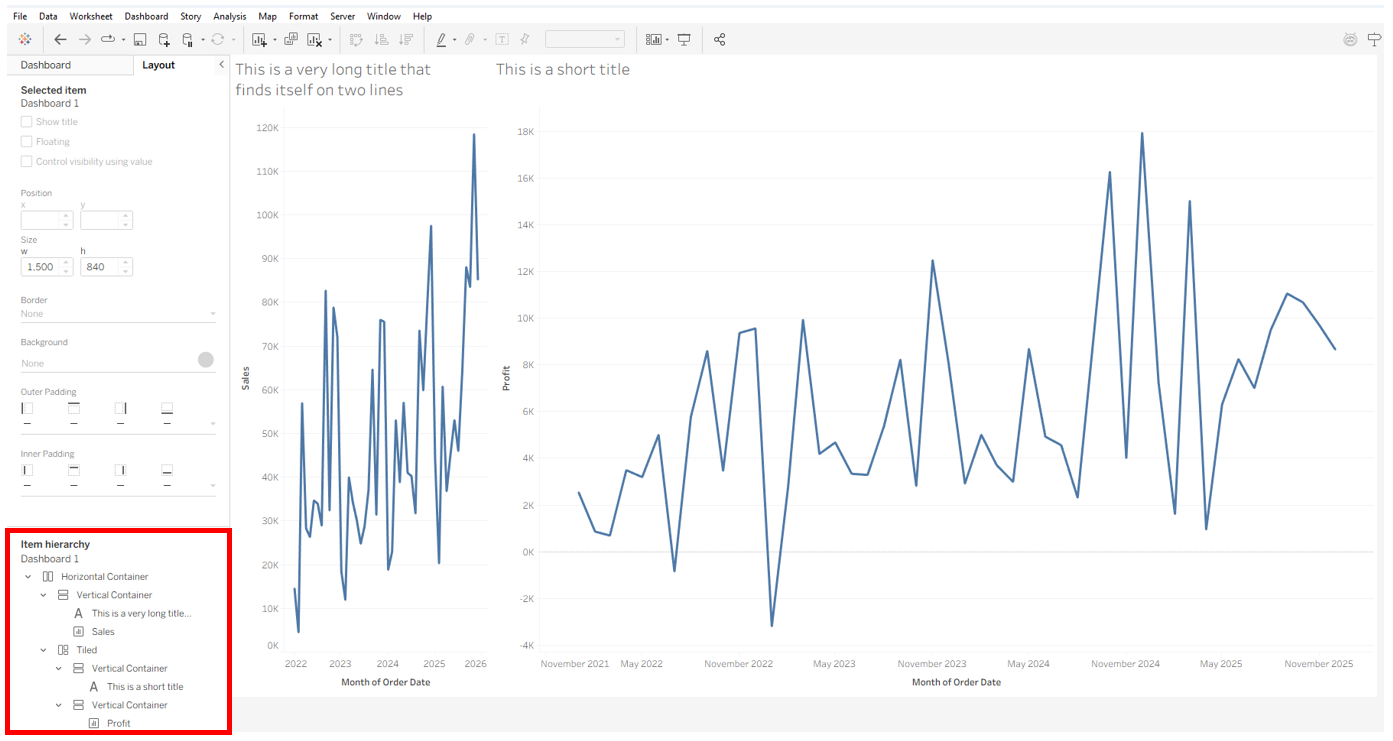Open the Dashboard menu
1393x741 pixels.
(x=146, y=17)
